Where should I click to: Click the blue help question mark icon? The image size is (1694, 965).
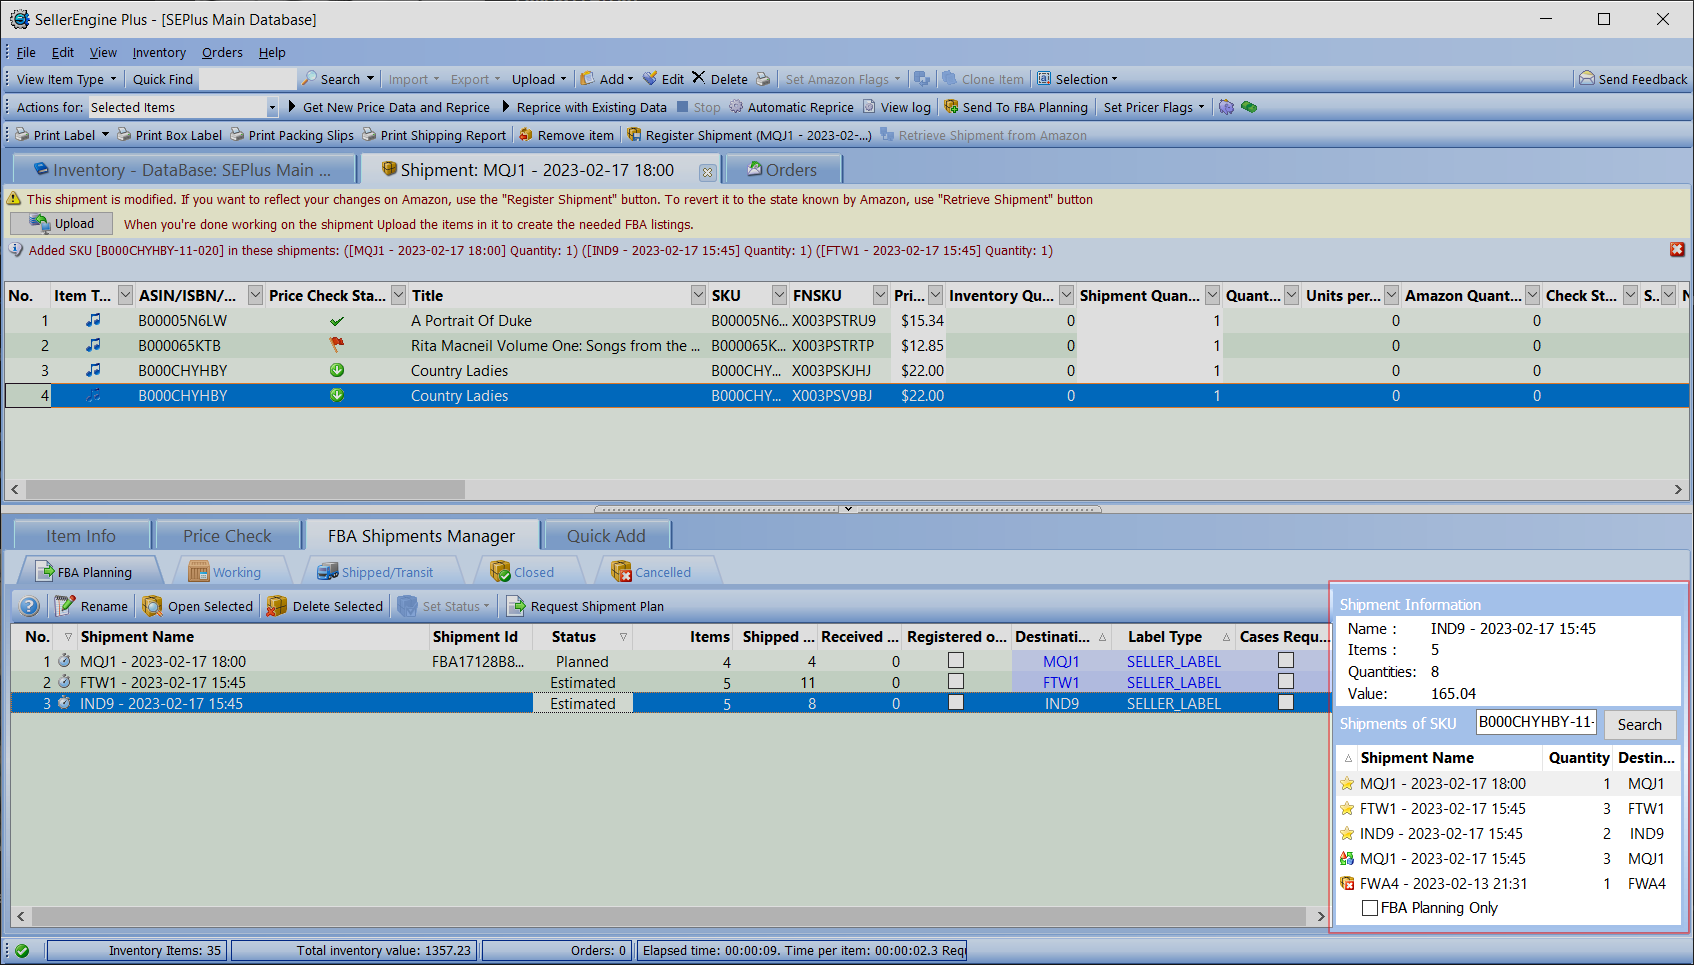(30, 606)
